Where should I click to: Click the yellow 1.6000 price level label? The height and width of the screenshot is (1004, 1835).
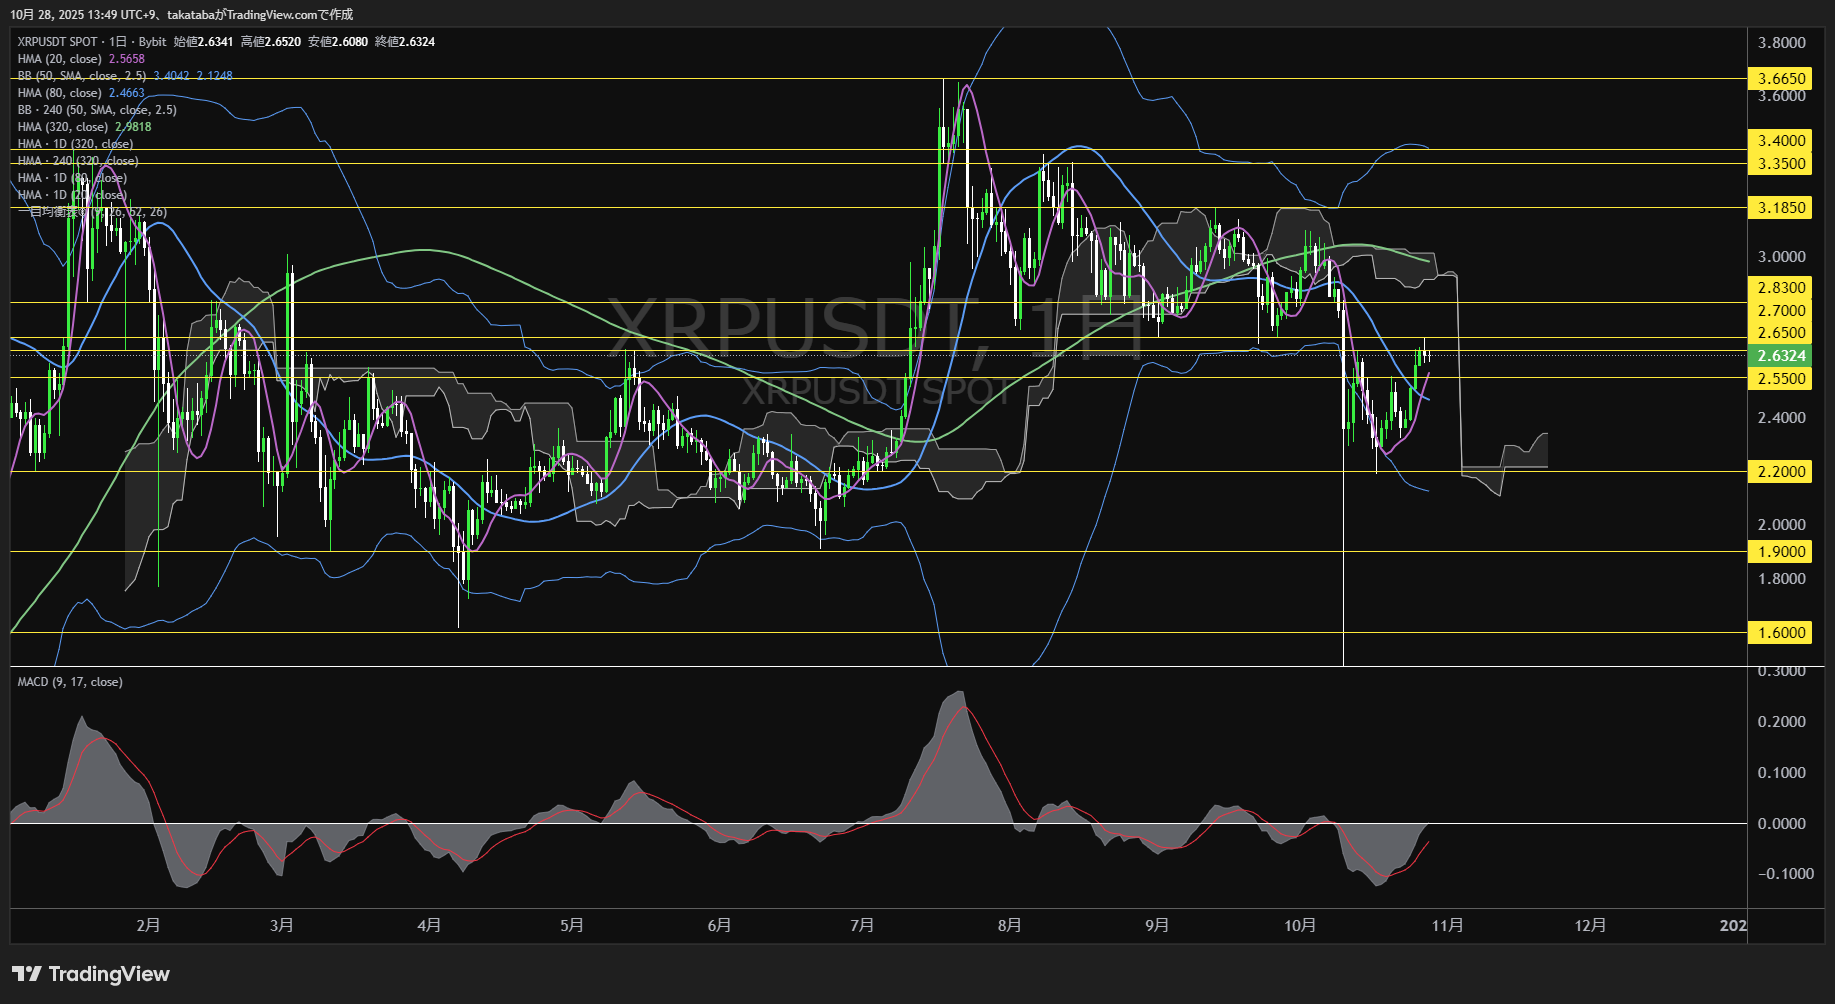click(x=1781, y=633)
